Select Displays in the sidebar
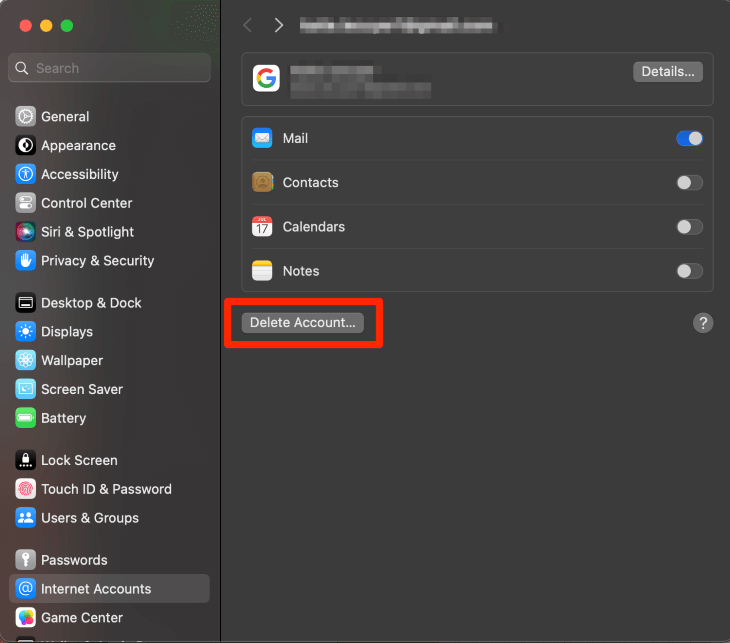This screenshot has height=643, width=730. click(x=67, y=332)
